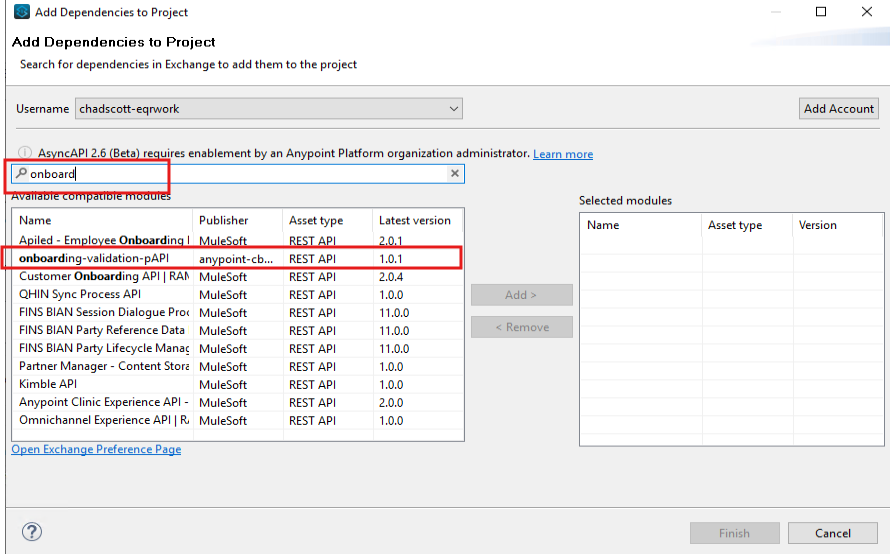Viewport: 890px width, 554px height.
Task: Click the AsyncAPI info icon
Action: click(25, 153)
